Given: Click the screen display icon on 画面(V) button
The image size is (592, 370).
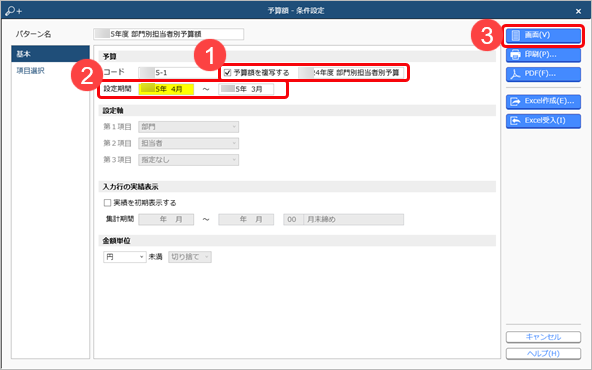Looking at the screenshot, I should (516, 35).
